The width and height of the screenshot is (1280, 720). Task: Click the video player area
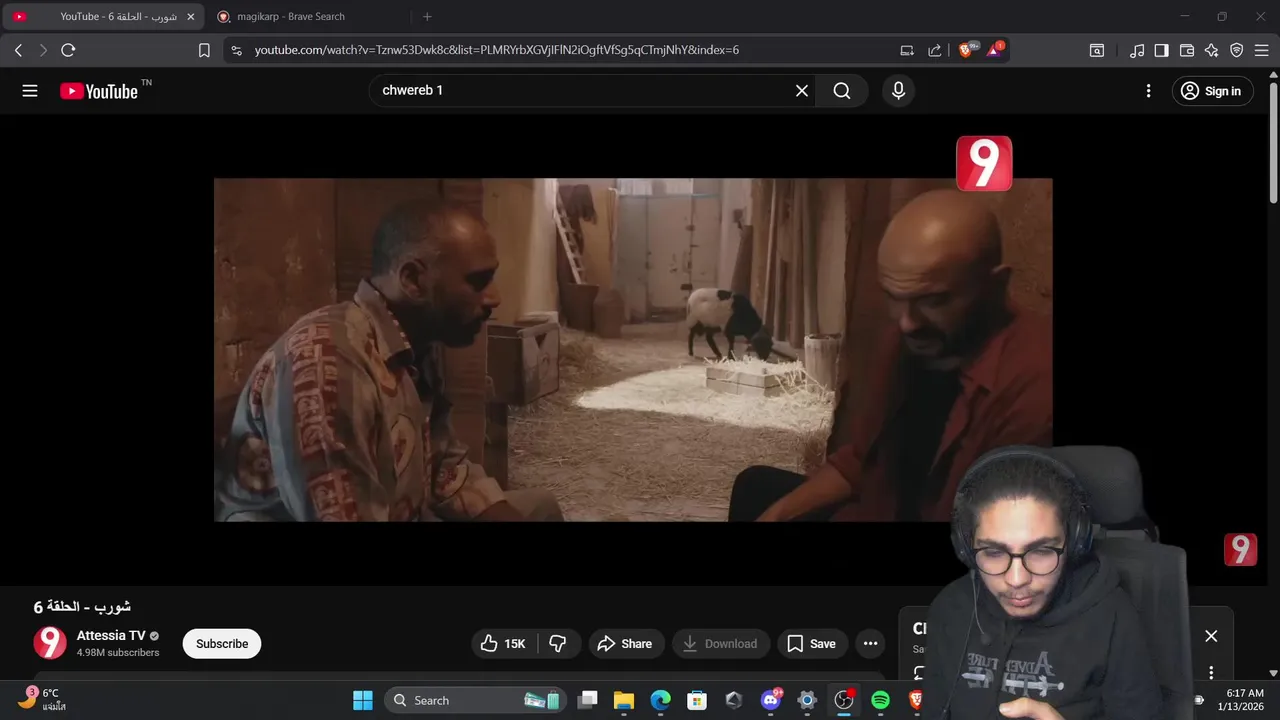point(633,350)
